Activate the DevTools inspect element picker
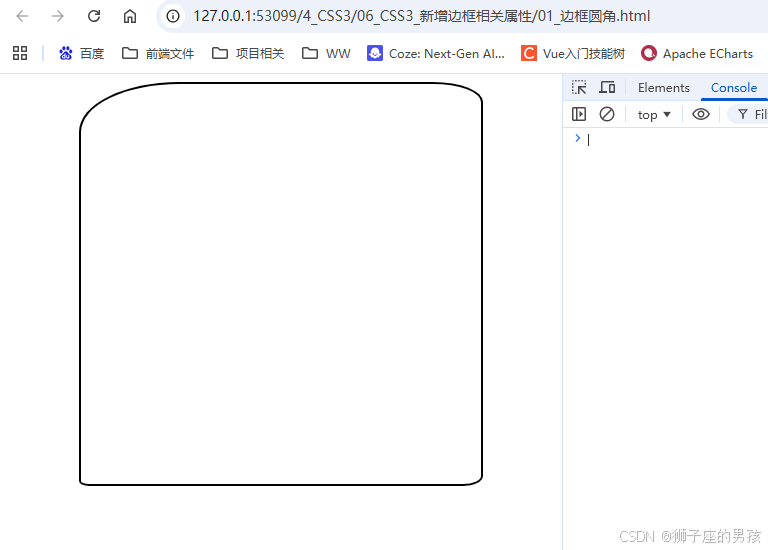Viewport: 768px width, 550px height. click(579, 88)
